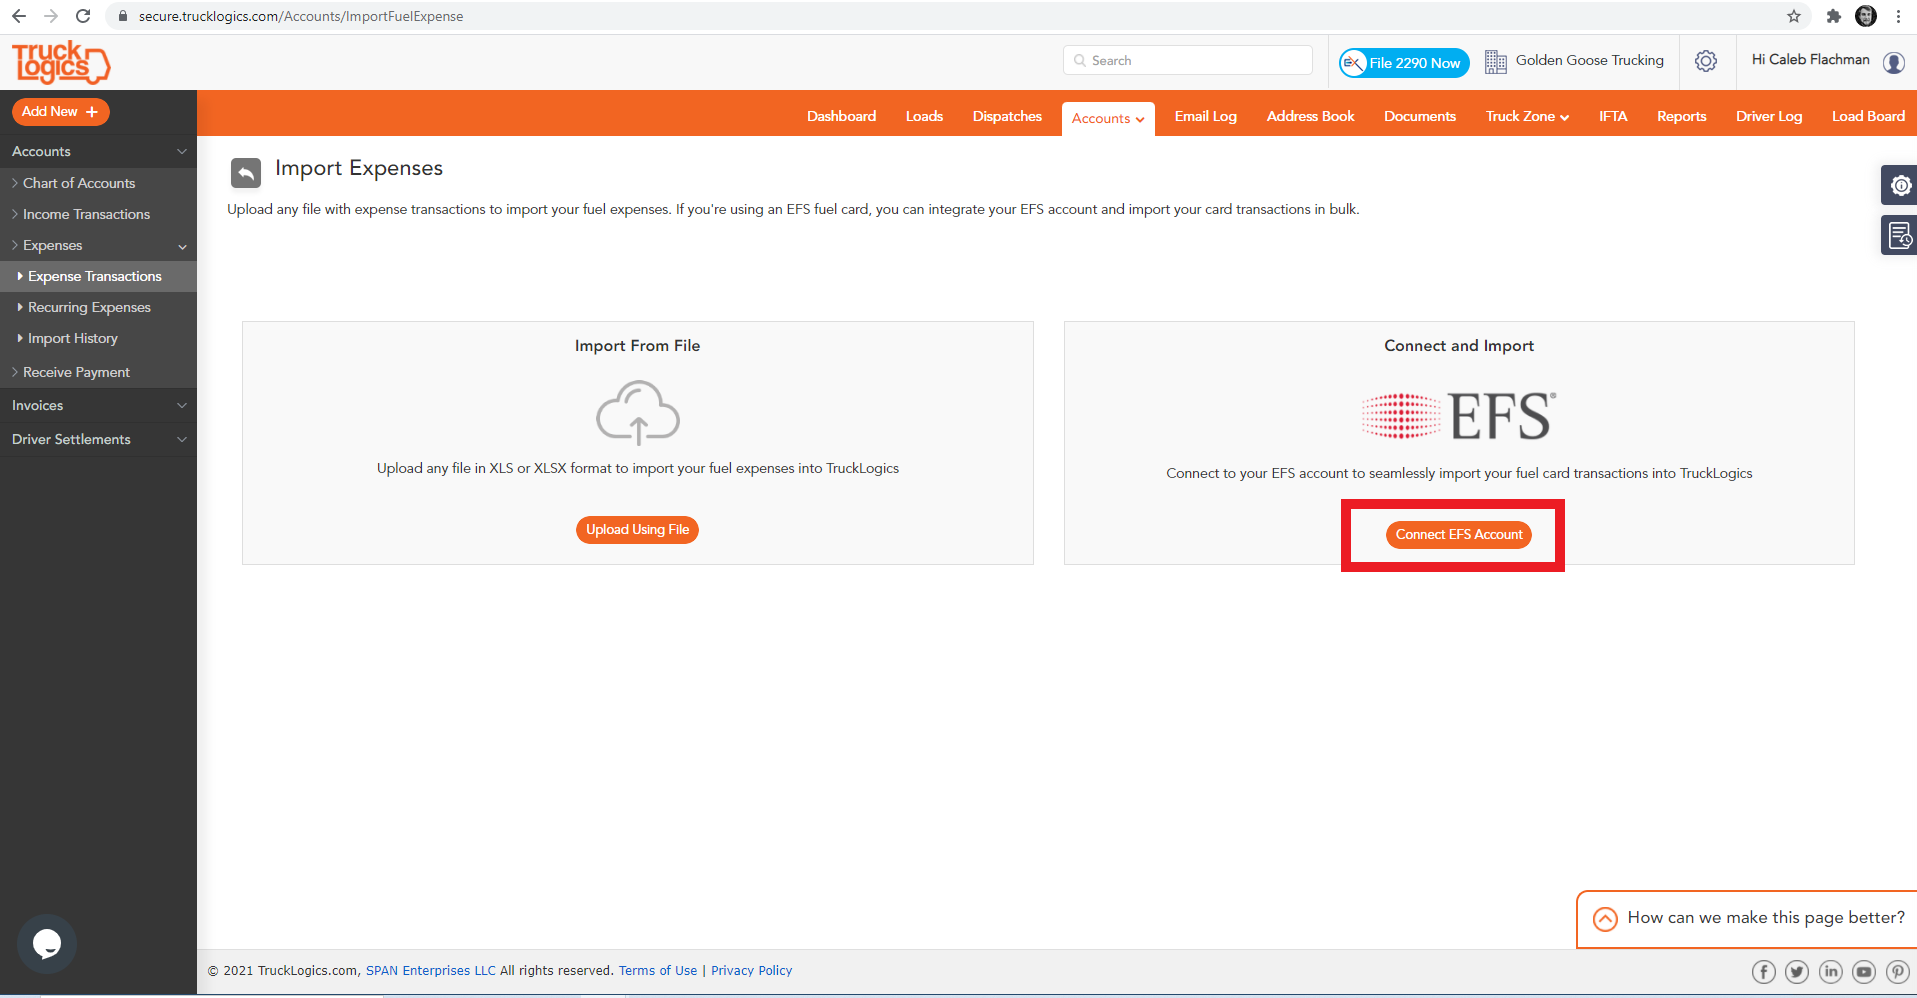Click the user profile avatar icon
The image size is (1917, 998).
point(1894,62)
